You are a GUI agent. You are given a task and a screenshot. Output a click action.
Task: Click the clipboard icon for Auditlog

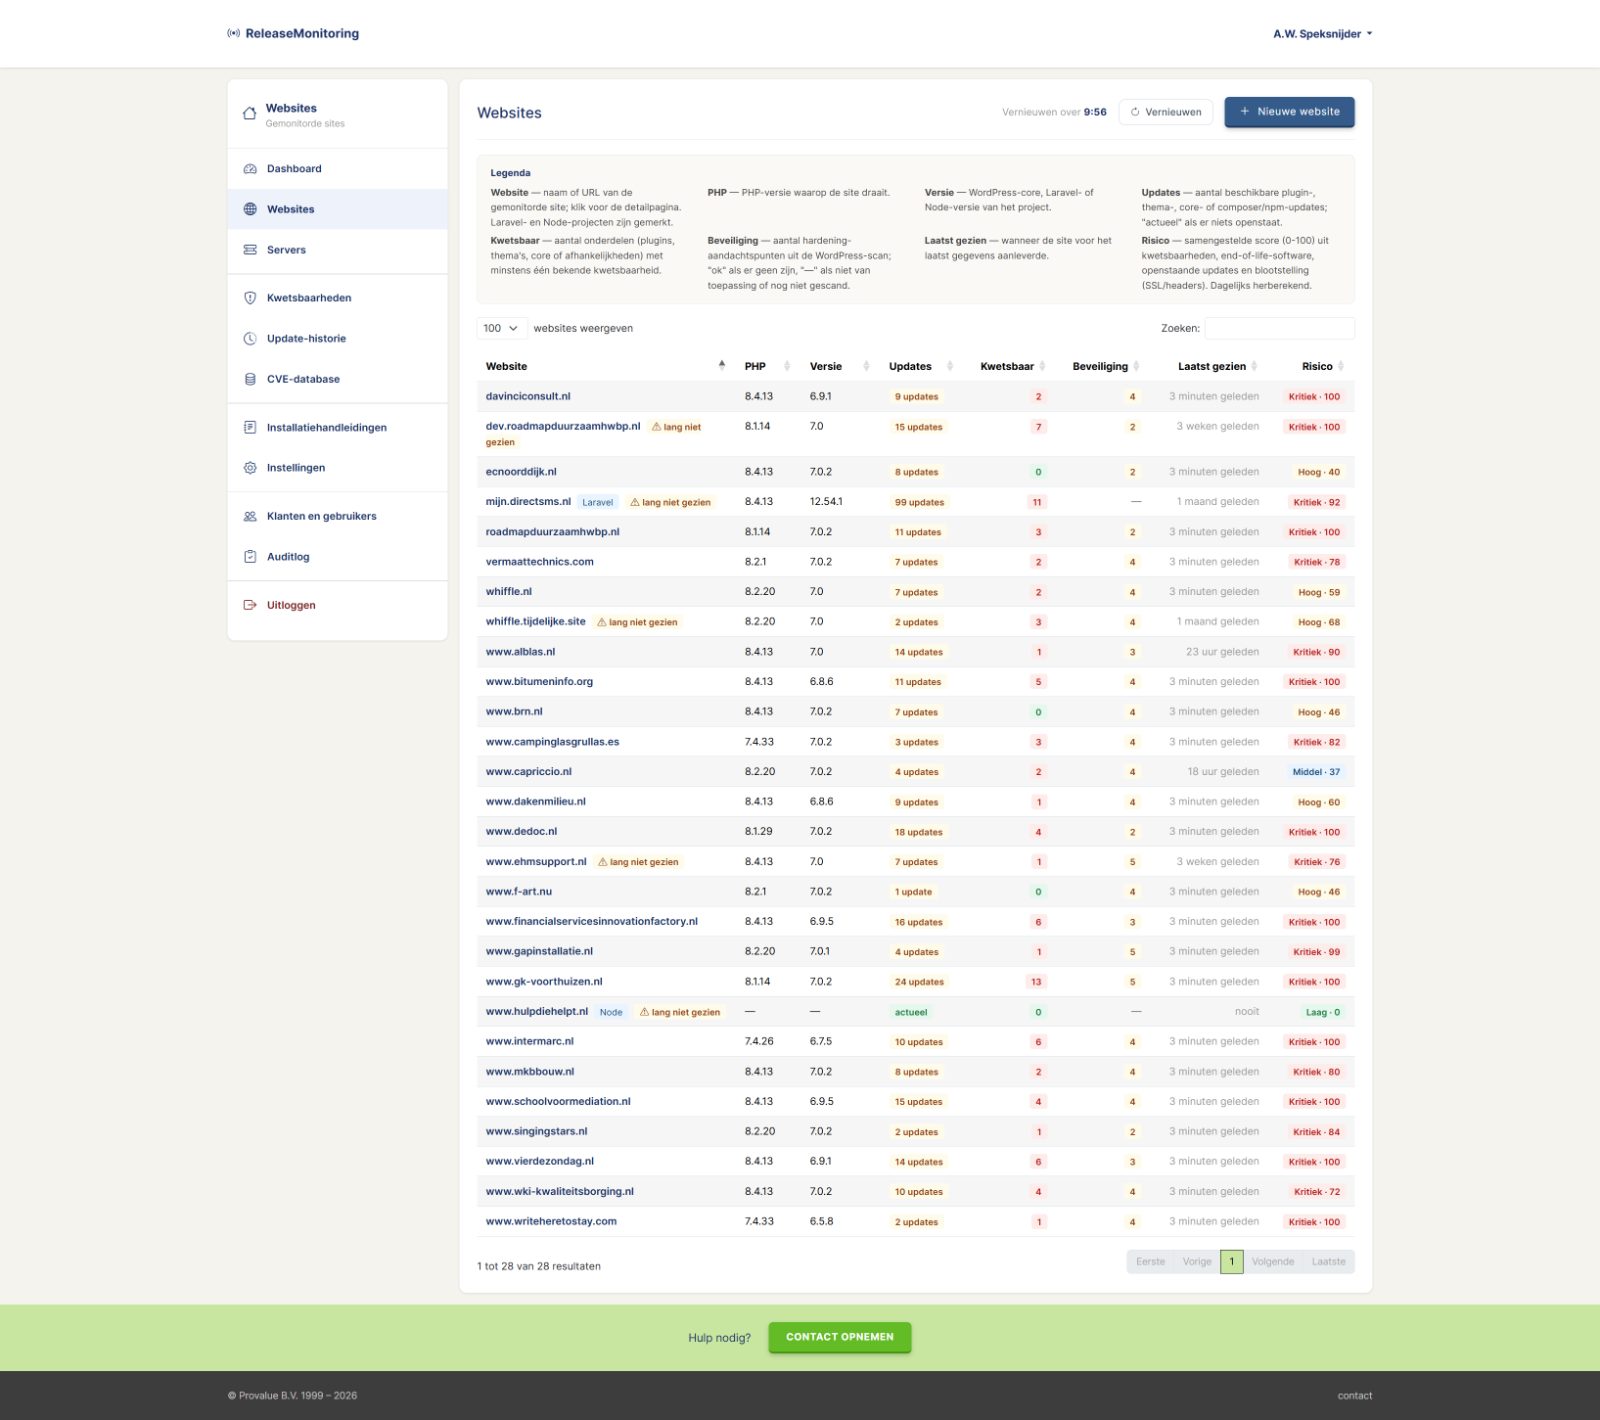tap(250, 557)
